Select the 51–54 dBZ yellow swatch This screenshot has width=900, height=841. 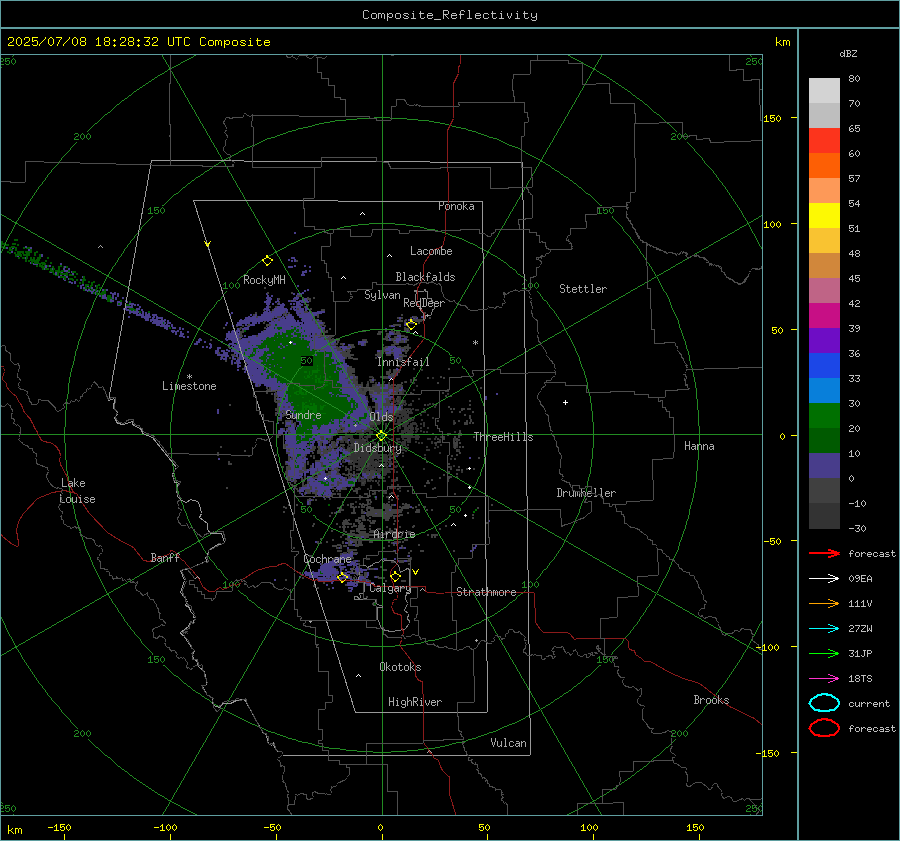(824, 216)
